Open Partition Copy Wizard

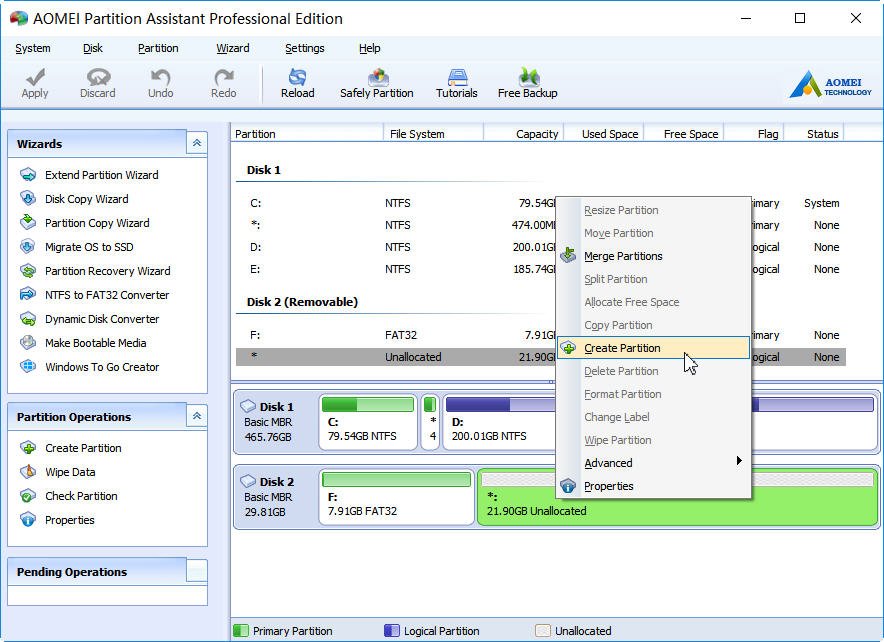[x=97, y=223]
